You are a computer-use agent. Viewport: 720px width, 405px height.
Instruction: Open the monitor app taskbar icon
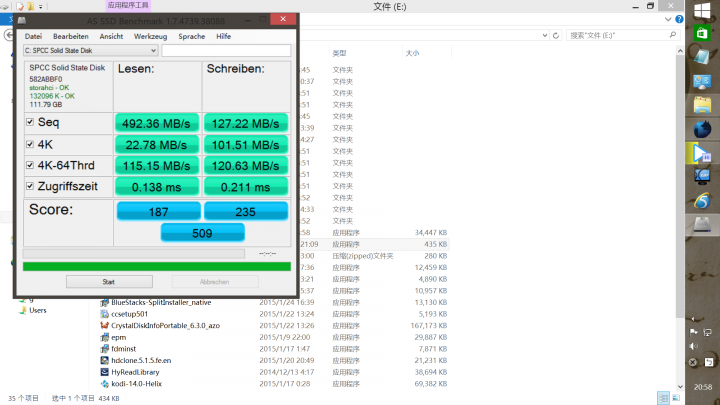pos(702,177)
